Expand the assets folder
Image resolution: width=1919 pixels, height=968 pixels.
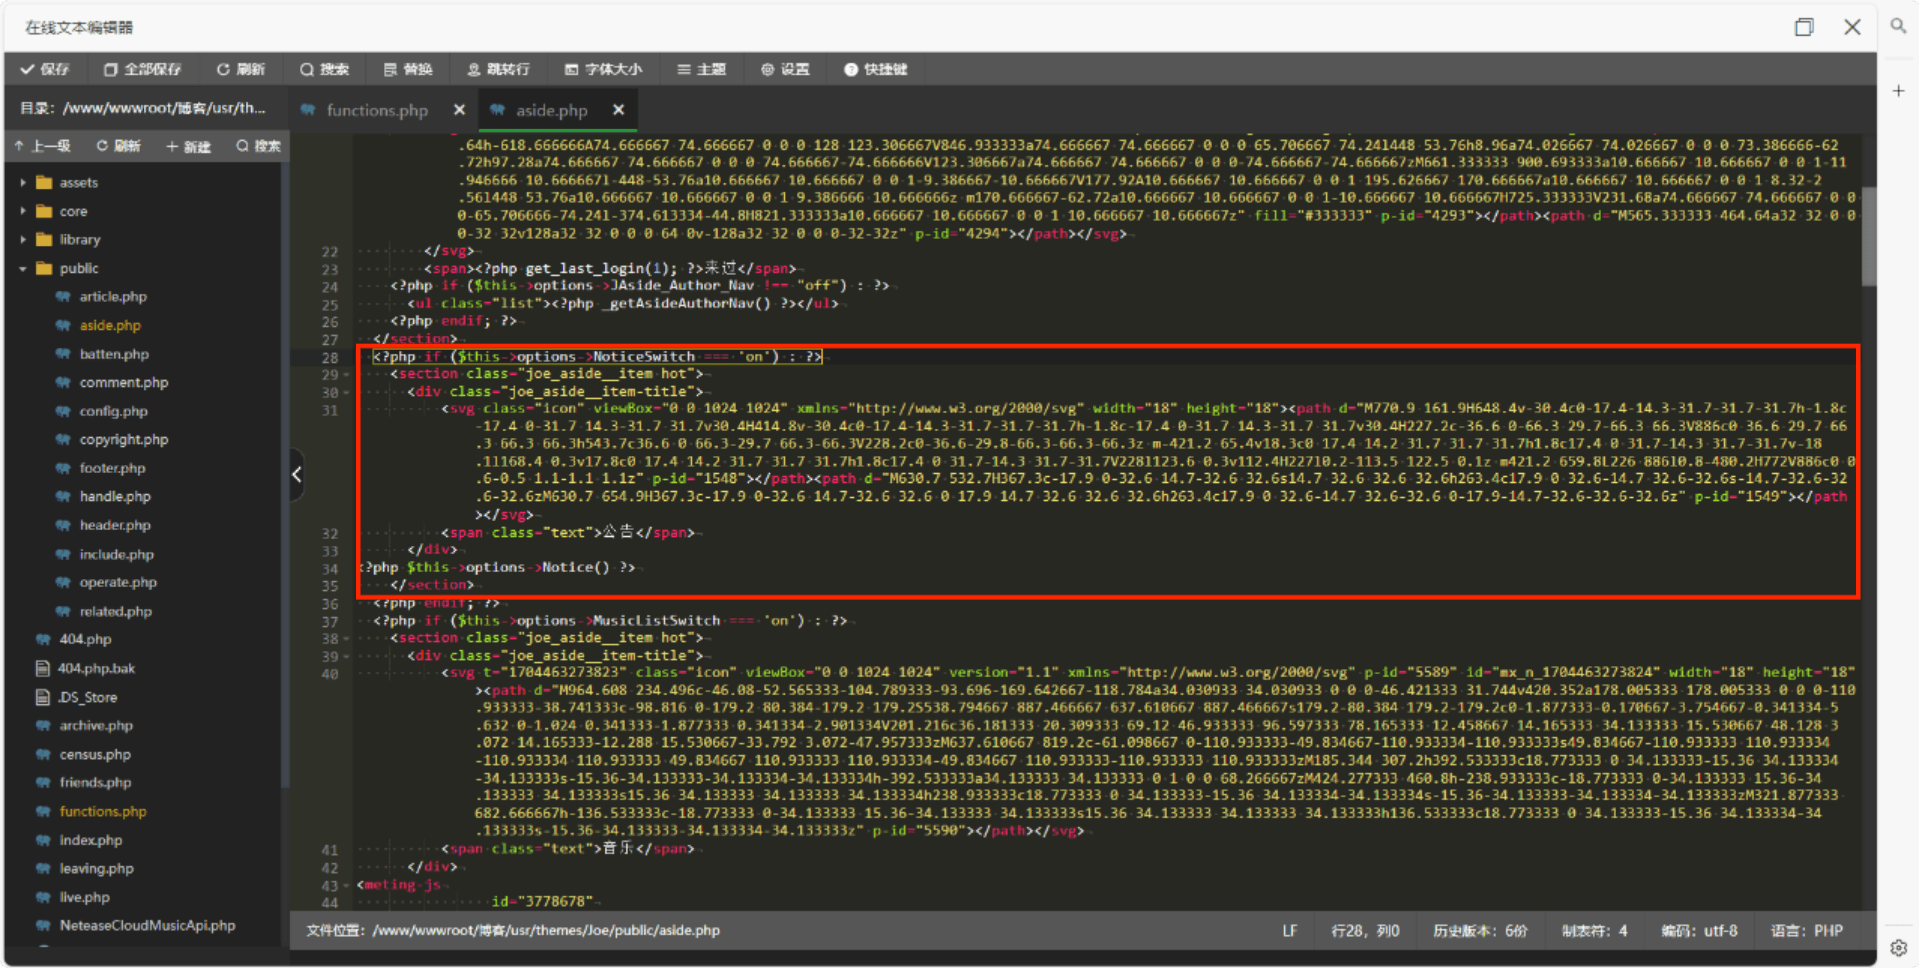(x=23, y=183)
